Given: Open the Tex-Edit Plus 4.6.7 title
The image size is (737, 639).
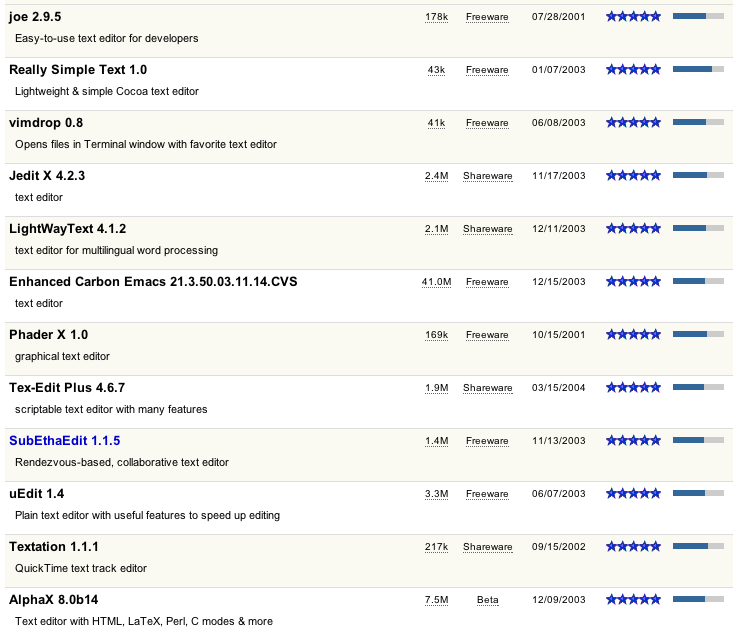Looking at the screenshot, I should click(x=67, y=388).
